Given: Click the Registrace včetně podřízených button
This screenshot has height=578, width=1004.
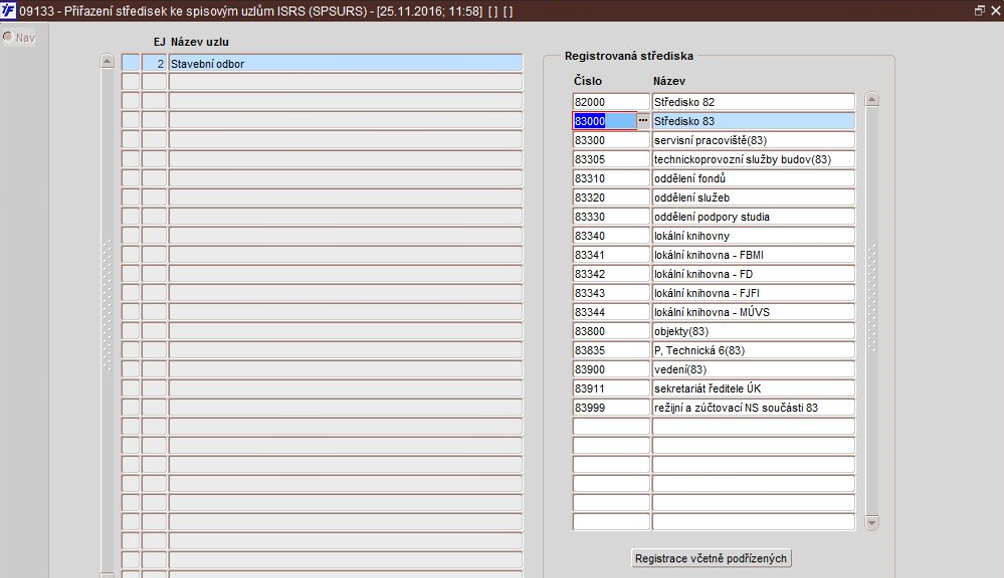Looking at the screenshot, I should (711, 558).
